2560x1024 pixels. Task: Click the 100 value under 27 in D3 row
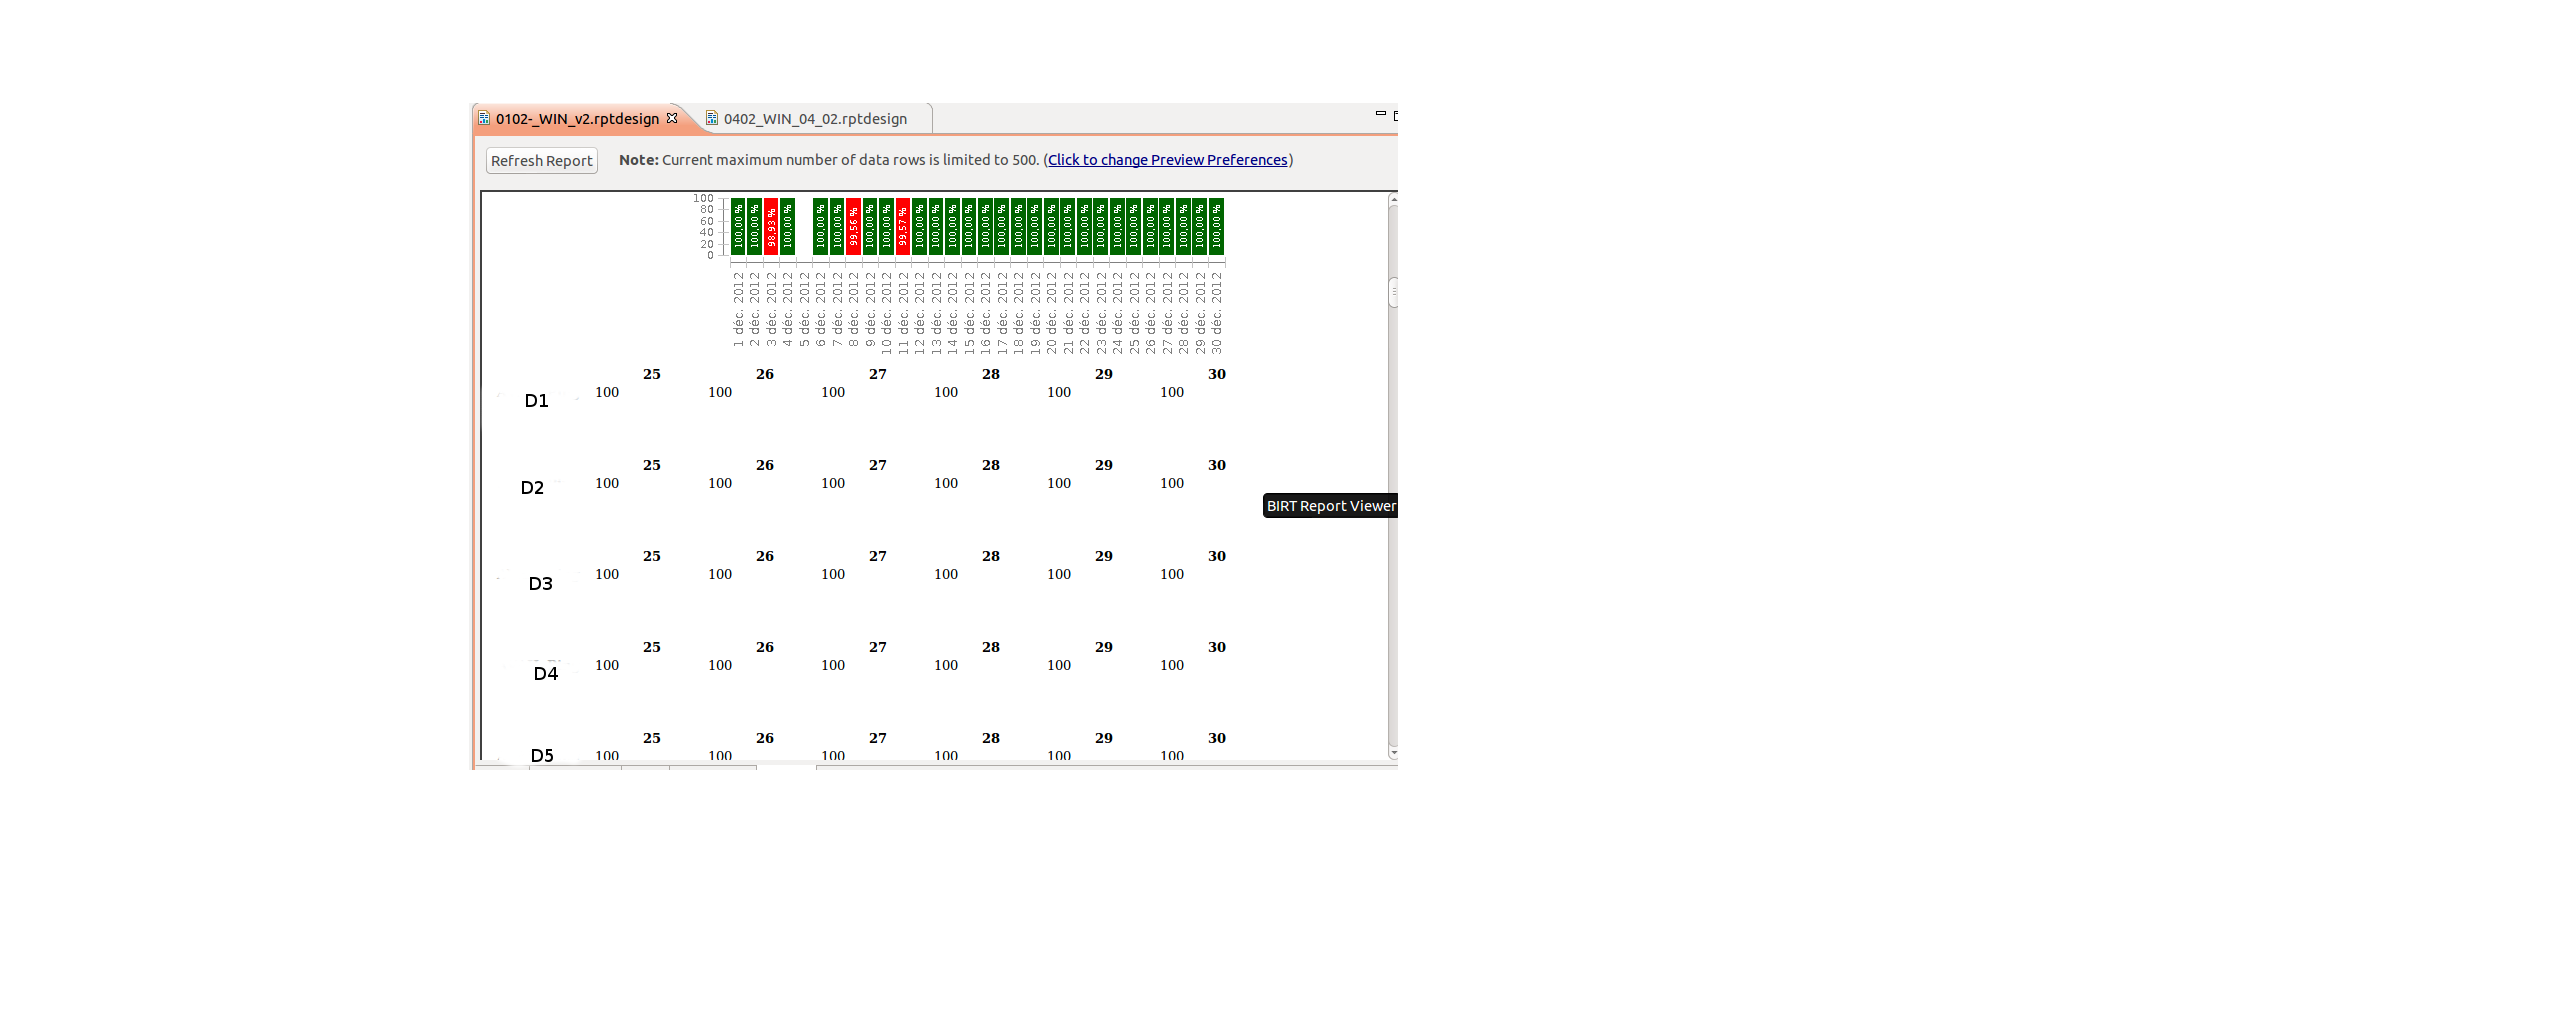click(x=833, y=574)
